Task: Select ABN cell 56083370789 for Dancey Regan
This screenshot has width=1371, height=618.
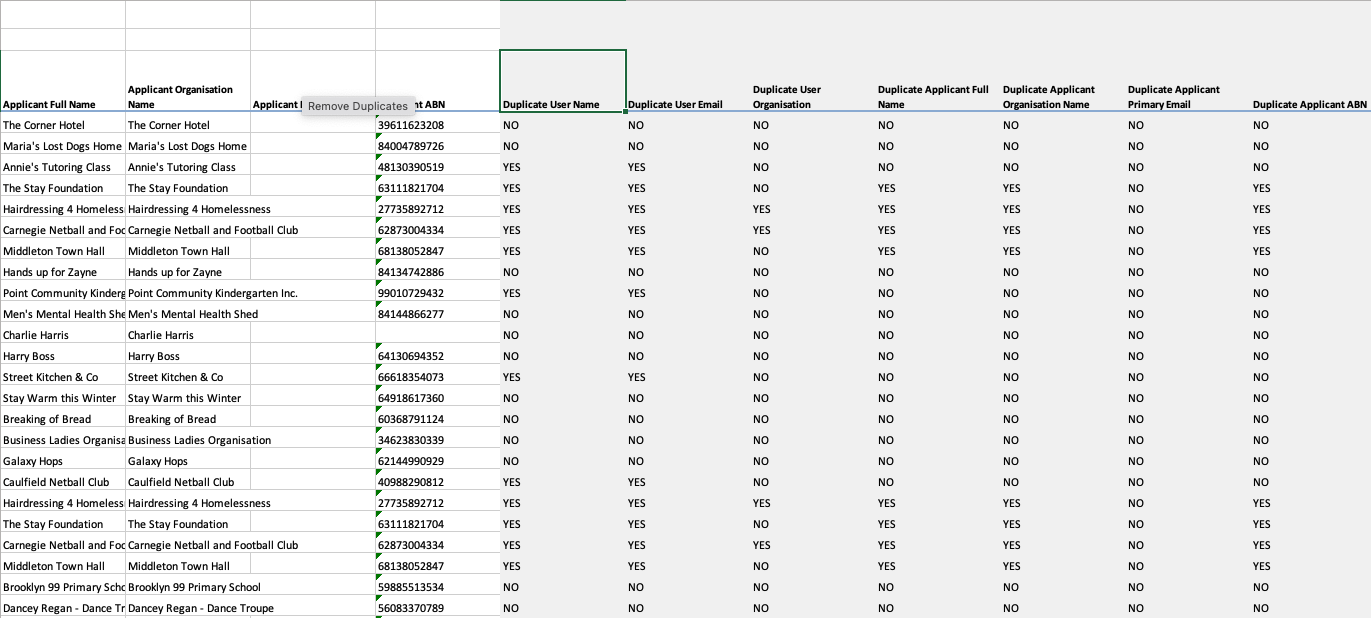Action: click(x=437, y=608)
